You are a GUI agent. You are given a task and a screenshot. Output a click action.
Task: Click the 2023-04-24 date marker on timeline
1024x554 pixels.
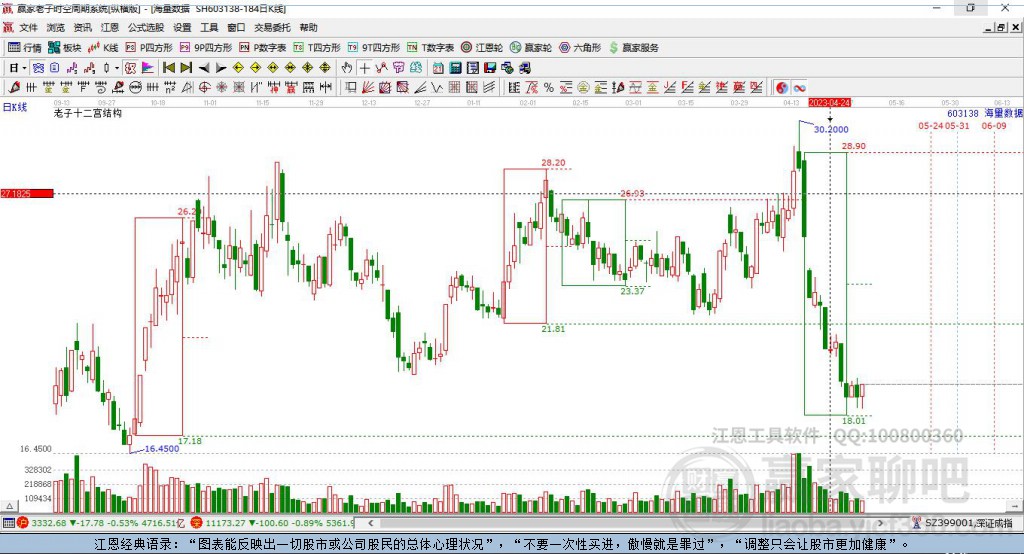829,103
